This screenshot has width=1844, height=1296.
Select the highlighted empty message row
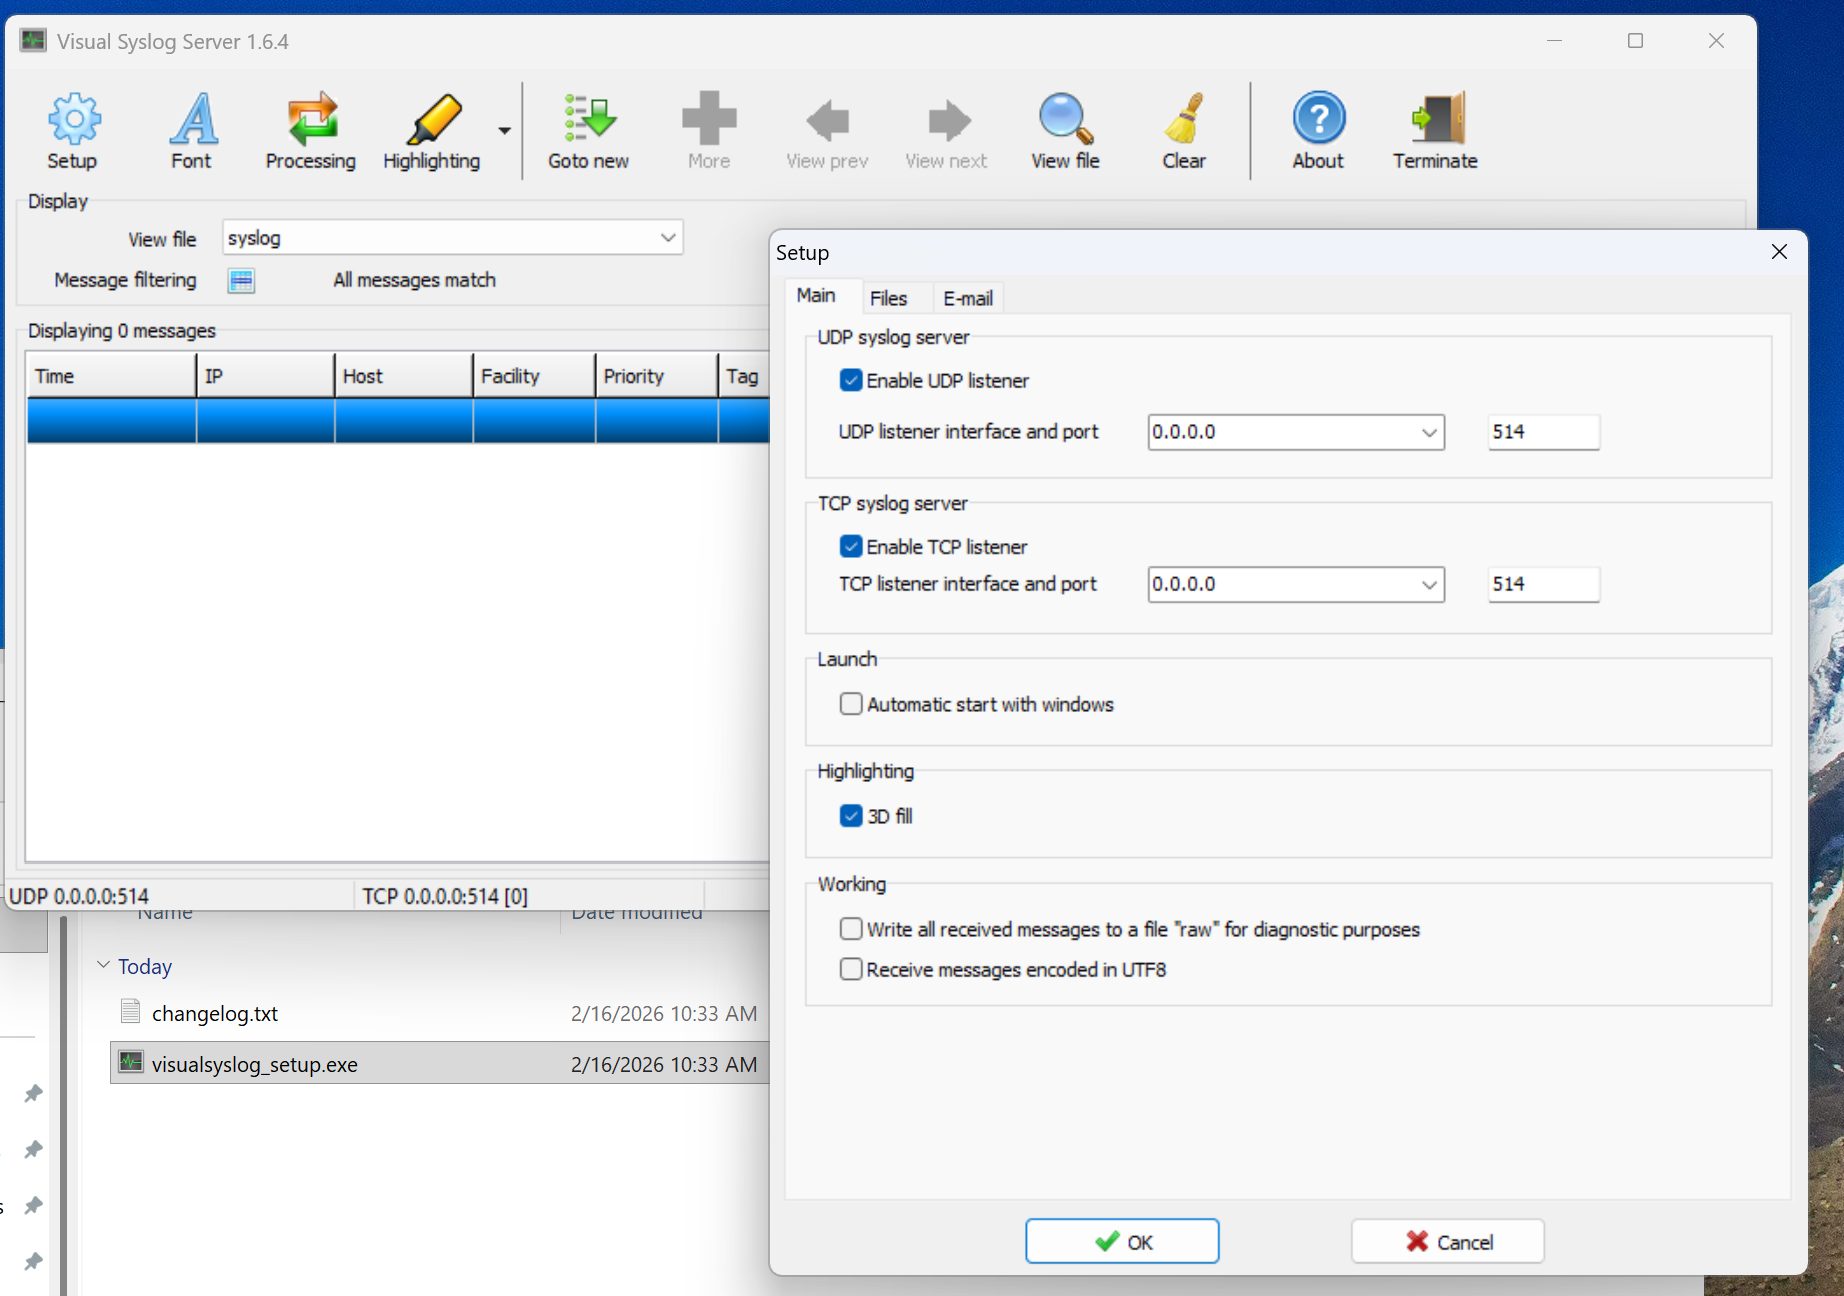(x=398, y=420)
